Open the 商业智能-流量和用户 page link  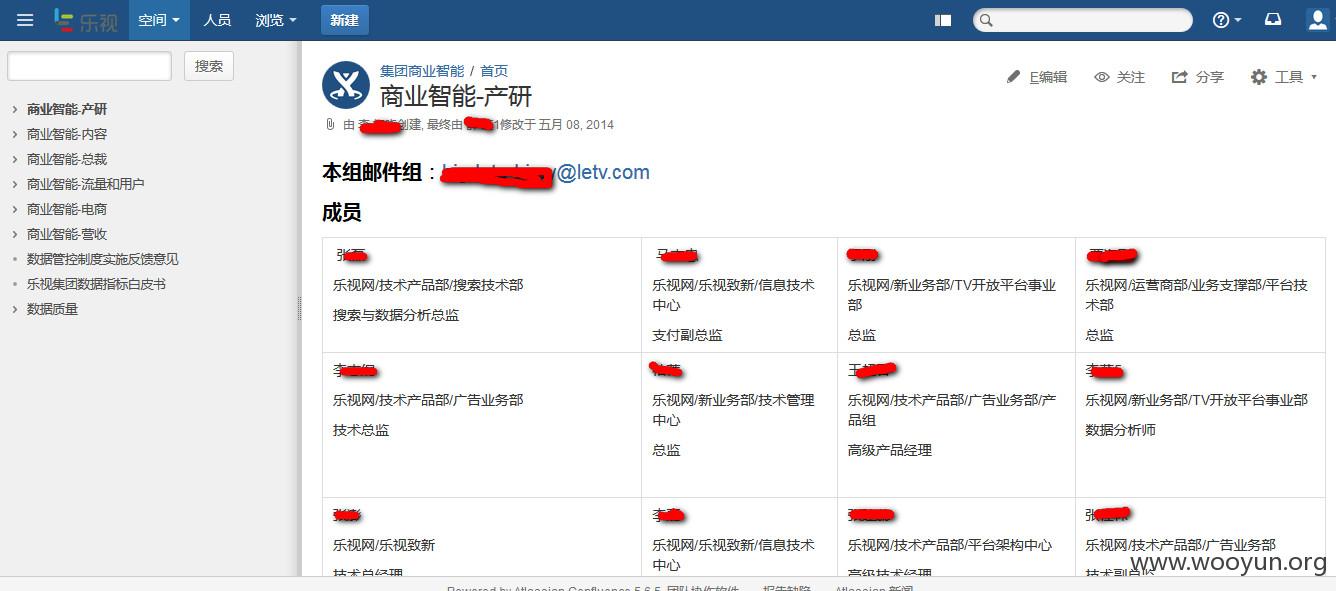point(86,184)
